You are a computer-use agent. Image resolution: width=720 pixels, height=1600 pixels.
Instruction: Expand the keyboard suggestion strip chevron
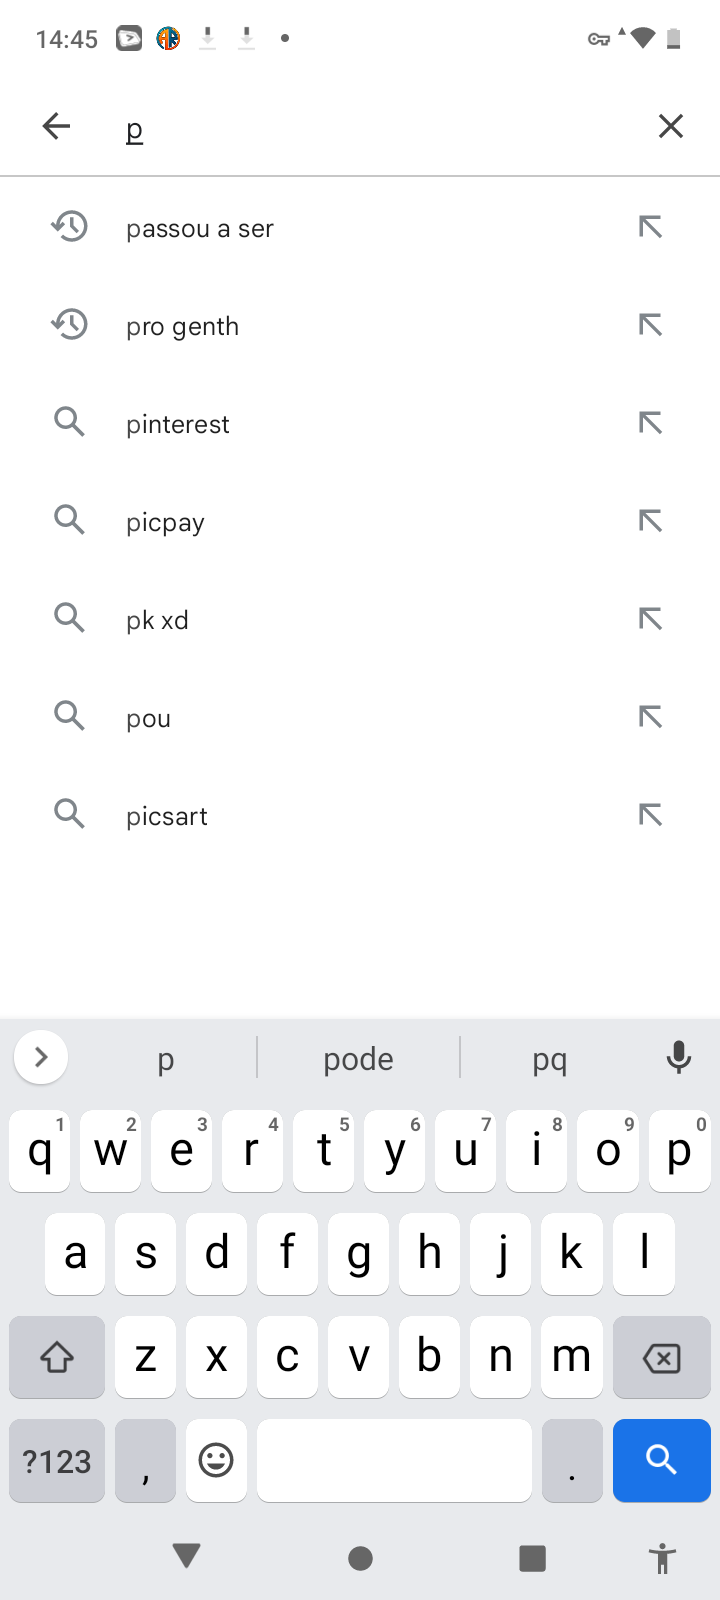coord(41,1057)
